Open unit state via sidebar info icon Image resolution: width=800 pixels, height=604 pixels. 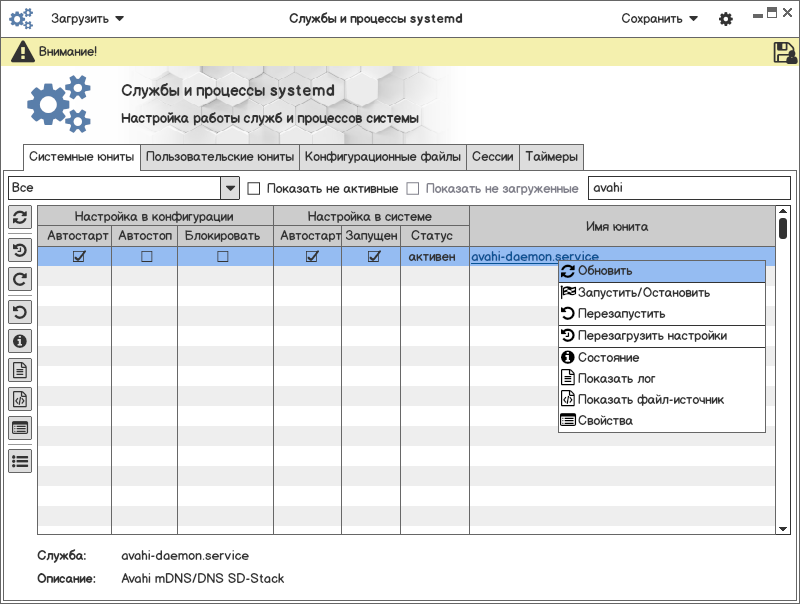click(20, 341)
